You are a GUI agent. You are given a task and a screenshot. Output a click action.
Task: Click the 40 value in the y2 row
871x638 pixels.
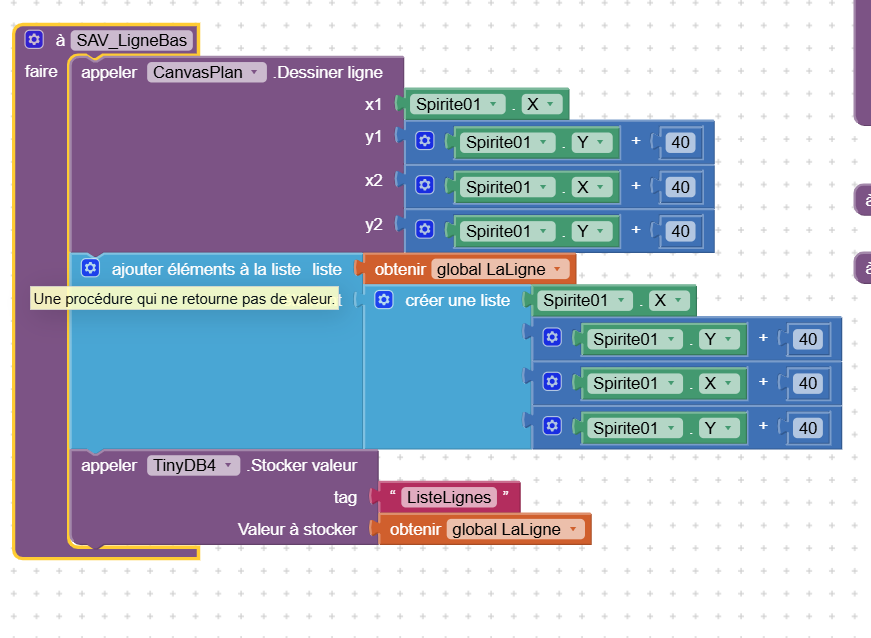[x=680, y=231]
